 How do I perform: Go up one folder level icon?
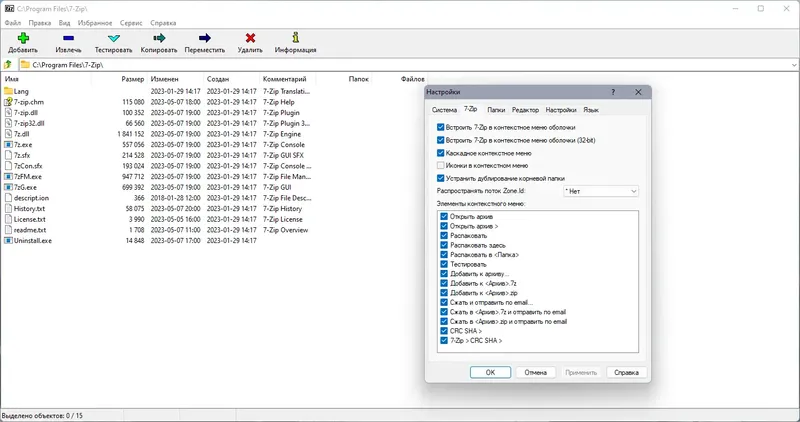(8, 65)
